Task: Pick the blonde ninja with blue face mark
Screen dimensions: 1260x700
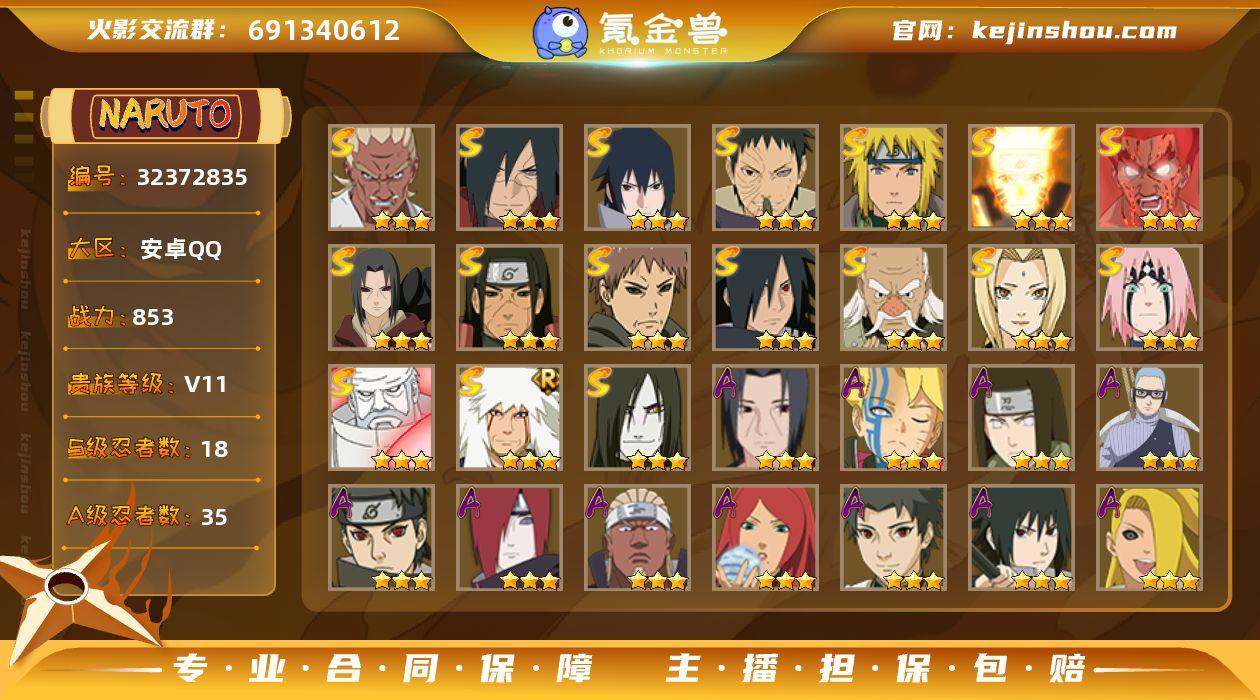Action: 893,418
